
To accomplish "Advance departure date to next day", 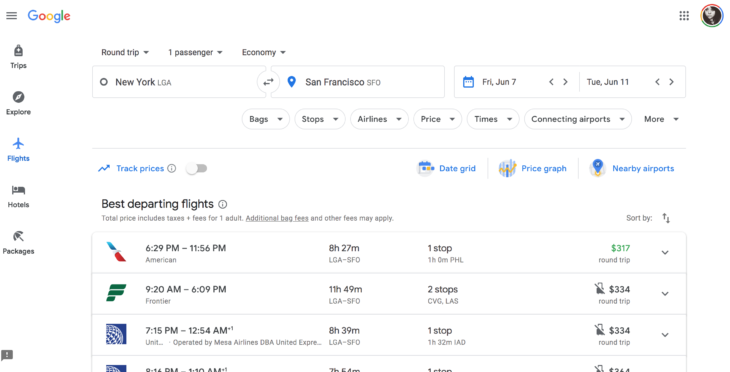I will tap(565, 82).
